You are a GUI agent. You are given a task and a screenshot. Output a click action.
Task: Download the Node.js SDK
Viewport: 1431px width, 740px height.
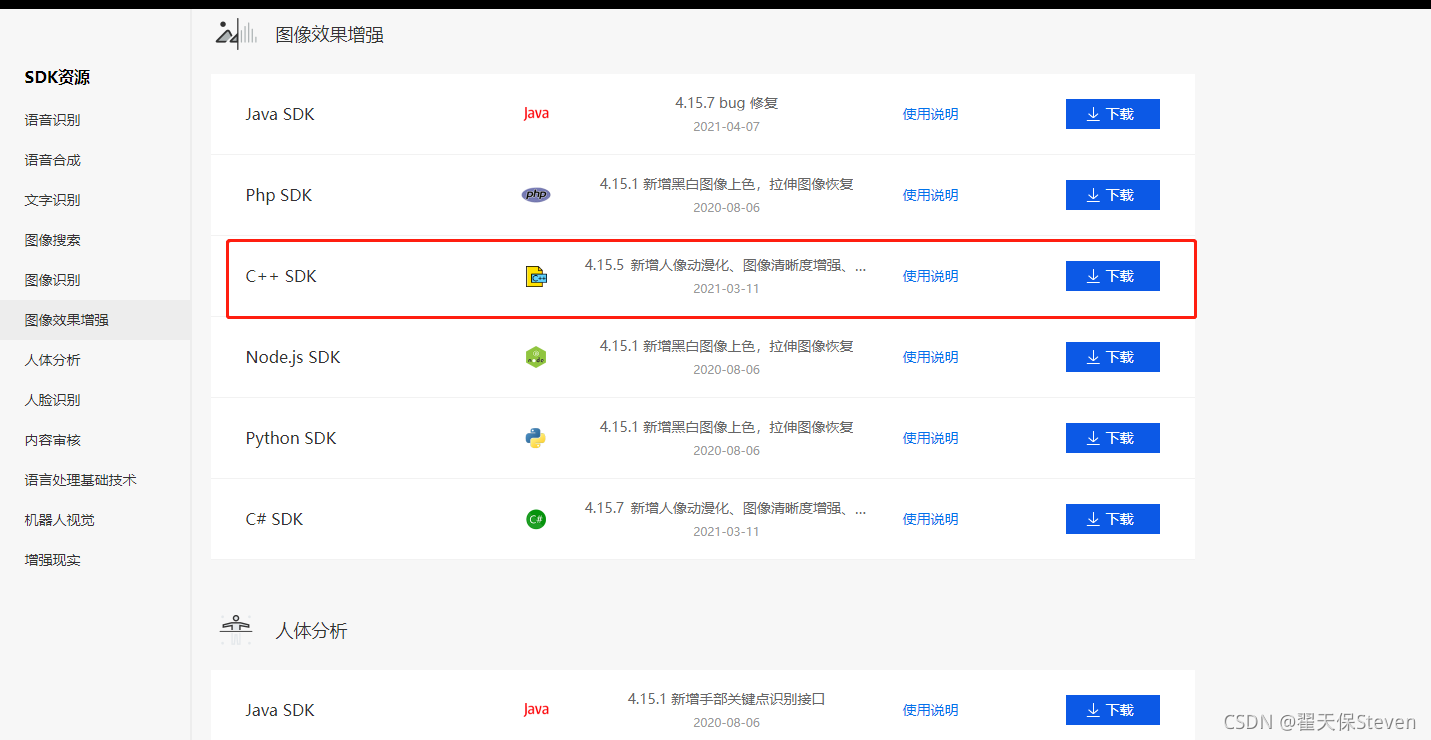(x=1113, y=357)
